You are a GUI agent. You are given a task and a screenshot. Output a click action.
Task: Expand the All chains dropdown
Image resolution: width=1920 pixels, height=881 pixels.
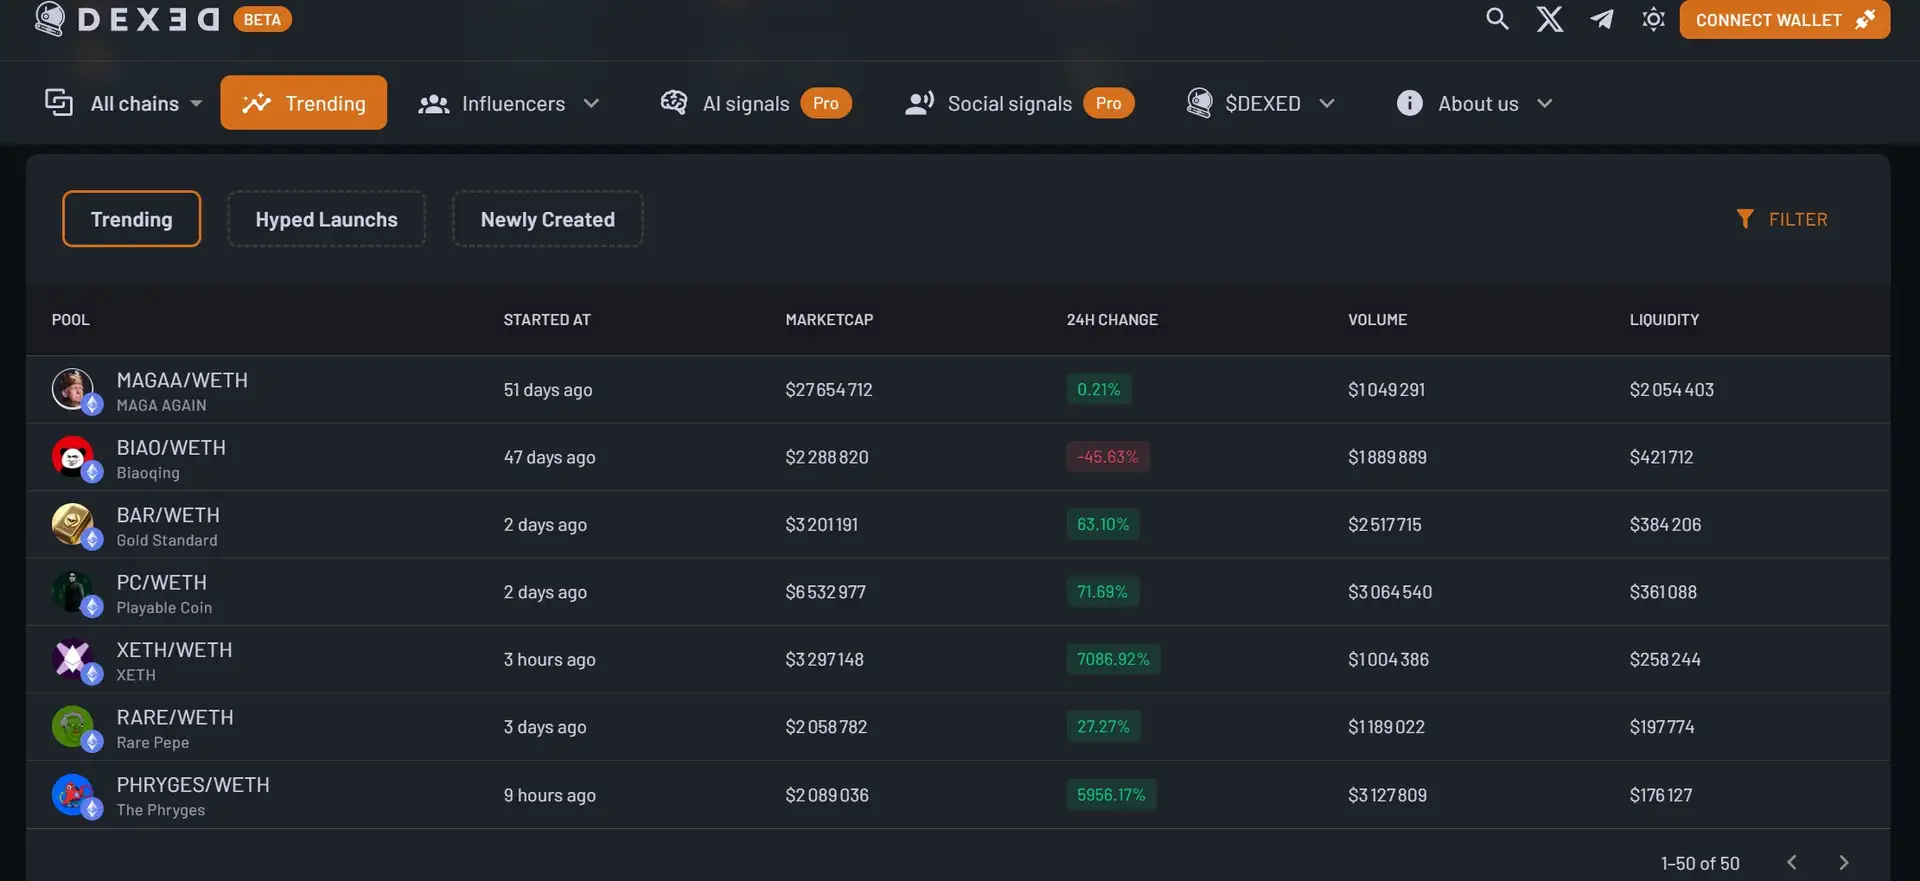click(x=125, y=103)
